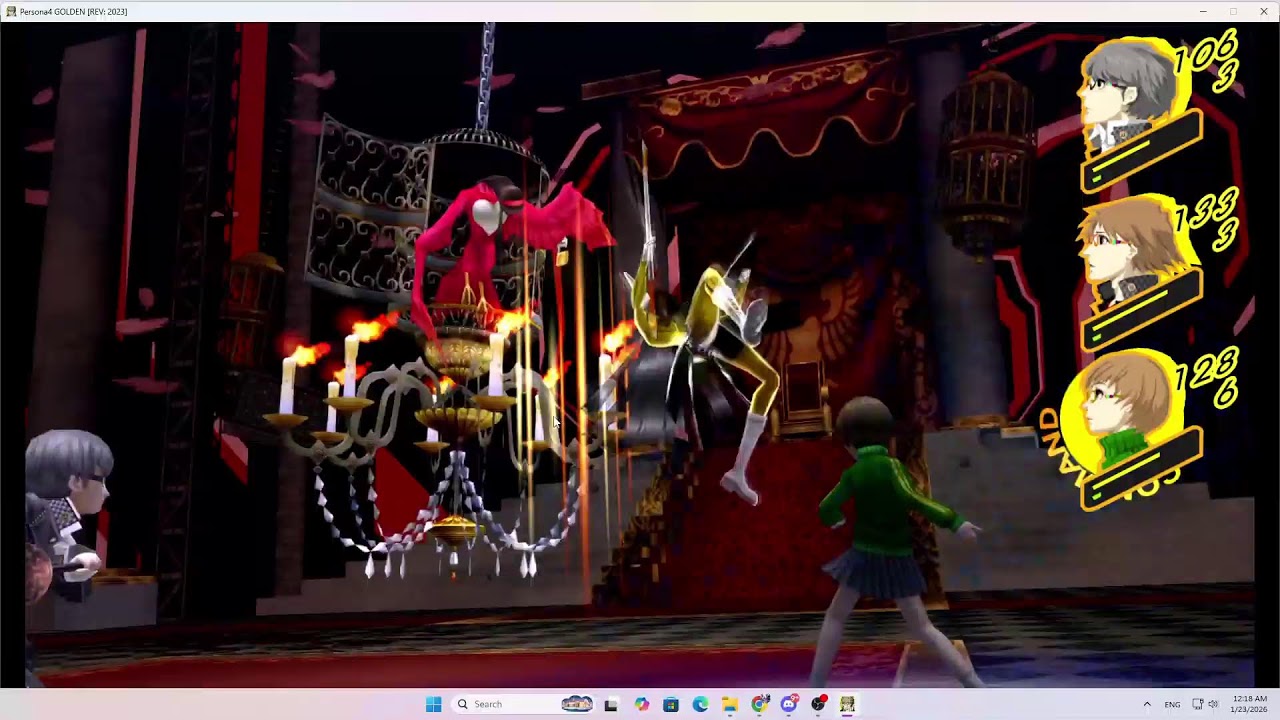The width and height of the screenshot is (1280, 720).
Task: Close the Persona 4 Golden window
Action: (1264, 11)
